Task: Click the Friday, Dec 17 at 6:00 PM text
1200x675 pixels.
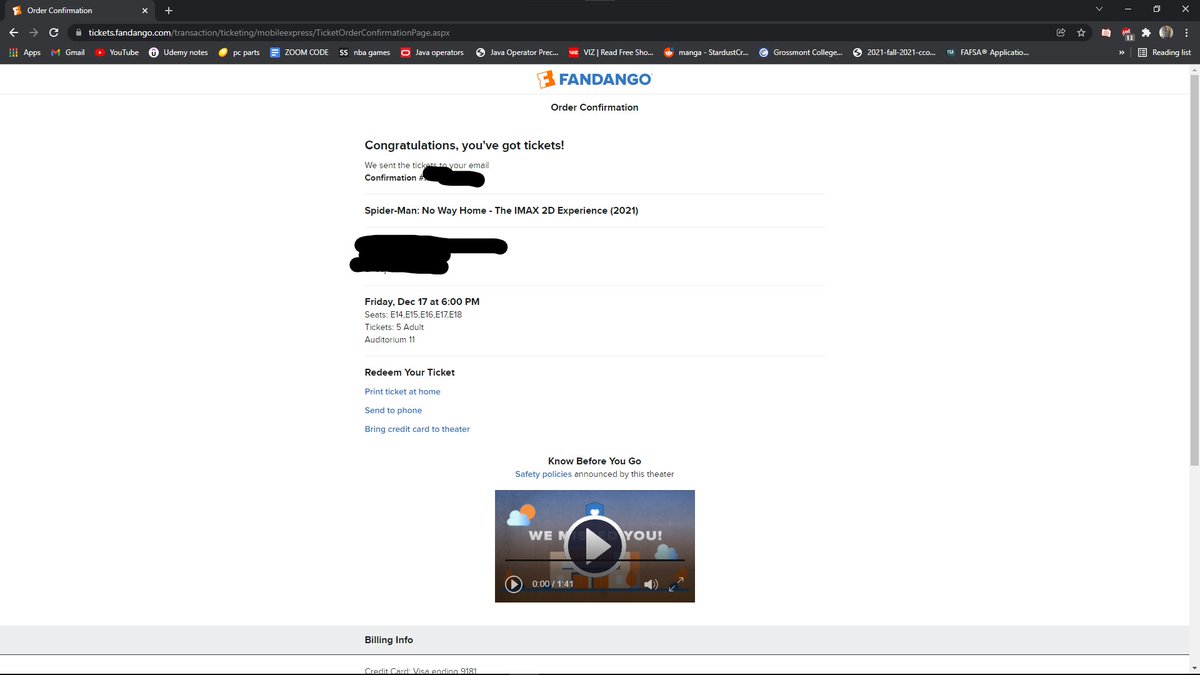Action: pos(422,302)
